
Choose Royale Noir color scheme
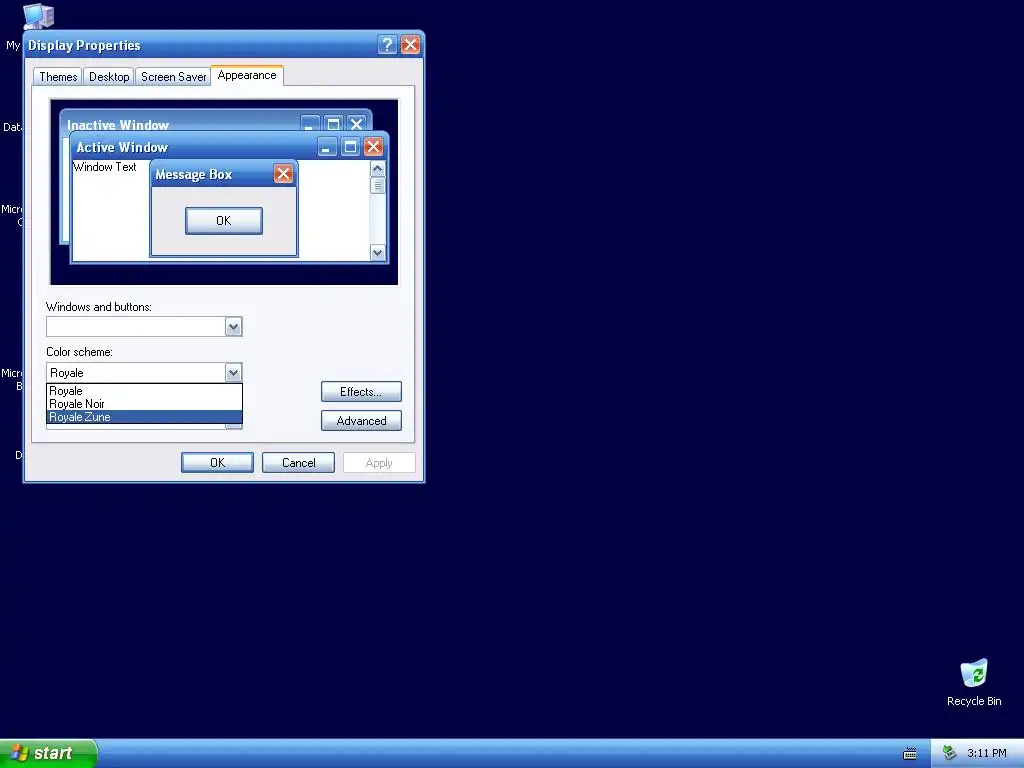pos(144,404)
